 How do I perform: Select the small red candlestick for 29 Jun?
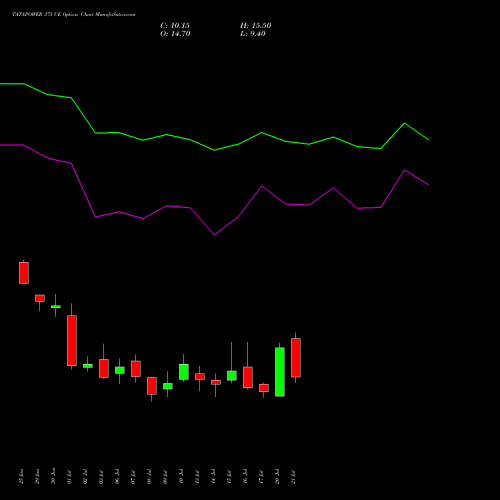coord(40,298)
